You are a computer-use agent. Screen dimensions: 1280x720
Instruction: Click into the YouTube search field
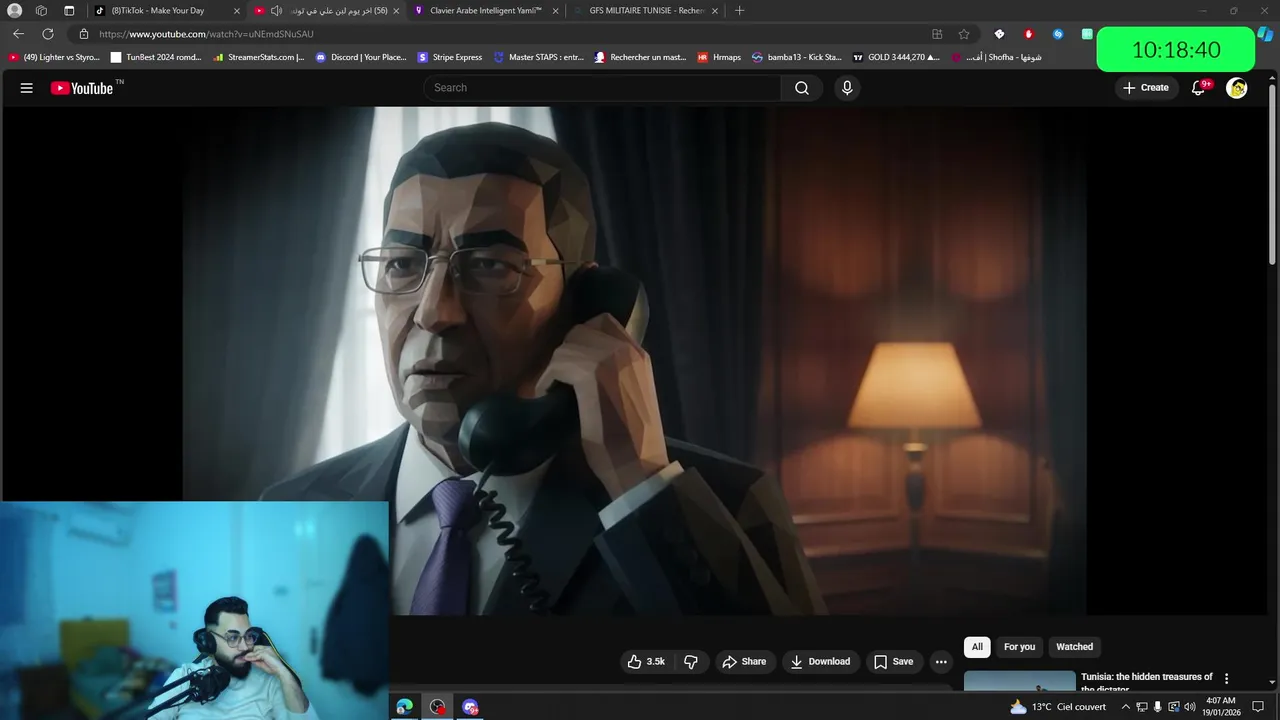point(603,88)
